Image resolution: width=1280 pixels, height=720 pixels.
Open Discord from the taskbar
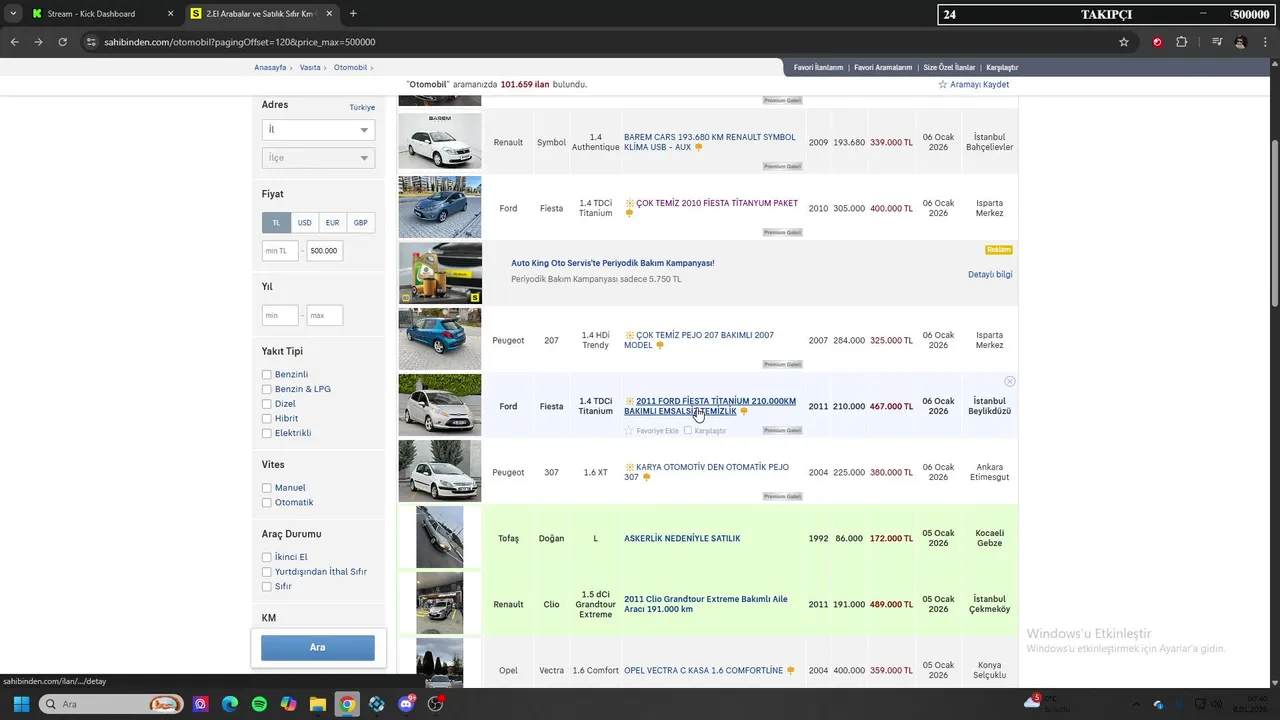point(406,704)
